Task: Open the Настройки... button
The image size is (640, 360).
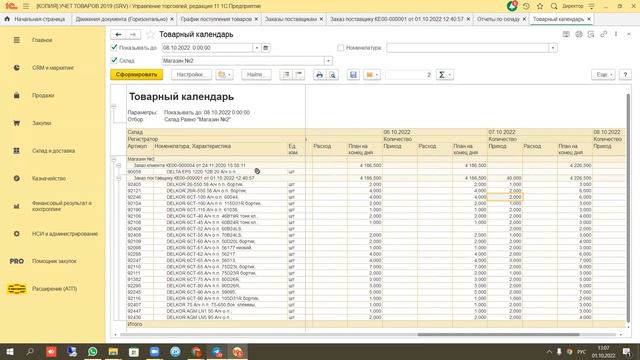Action: point(191,75)
